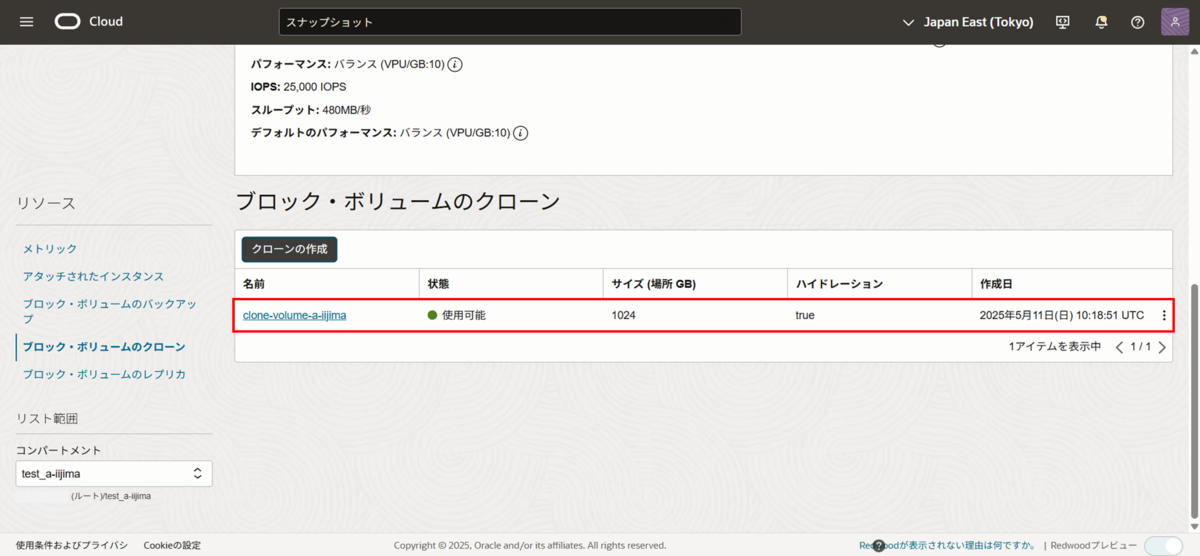The image size is (1200, 556).
Task: Click the スループット 480MB/秒 text
Action: 311,110
